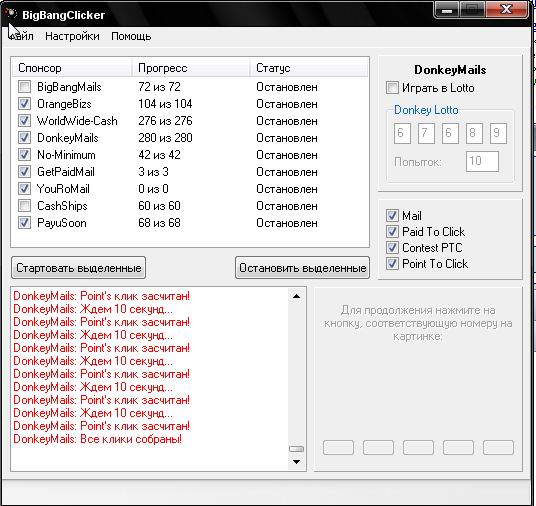
Task: Check the Играть в Lotto checkbox
Action: coord(392,88)
